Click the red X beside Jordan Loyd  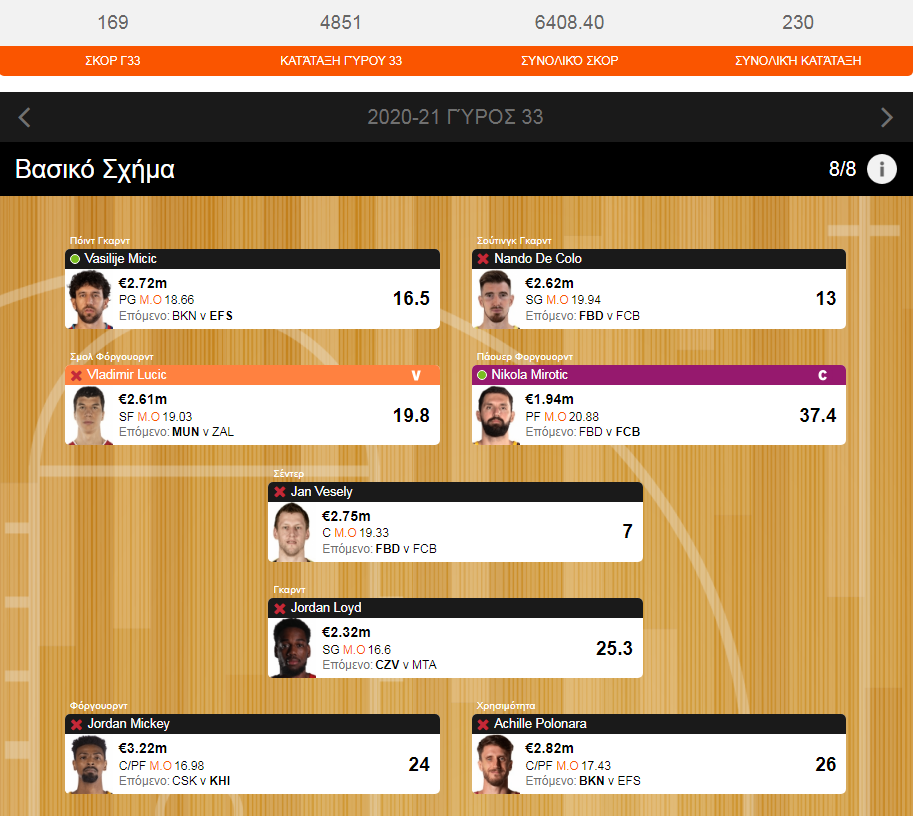coord(279,609)
